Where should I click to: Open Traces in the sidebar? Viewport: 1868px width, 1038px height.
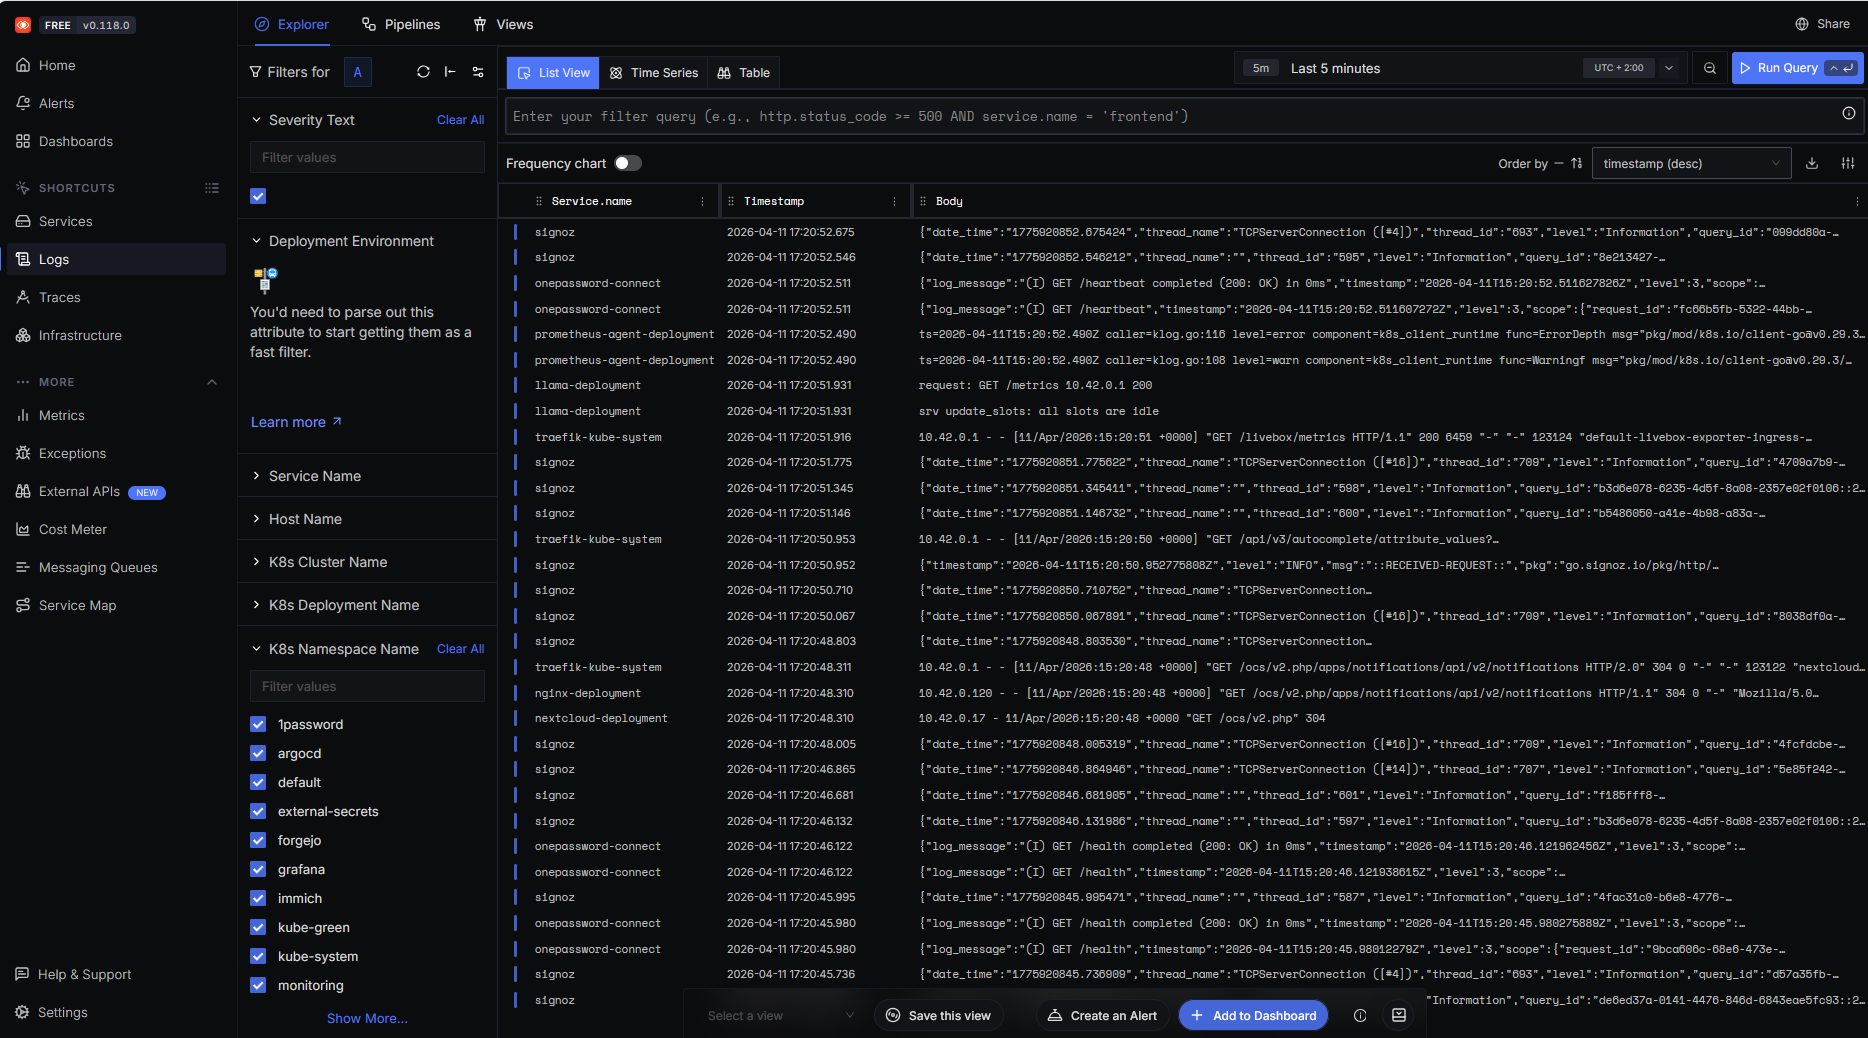(x=60, y=297)
